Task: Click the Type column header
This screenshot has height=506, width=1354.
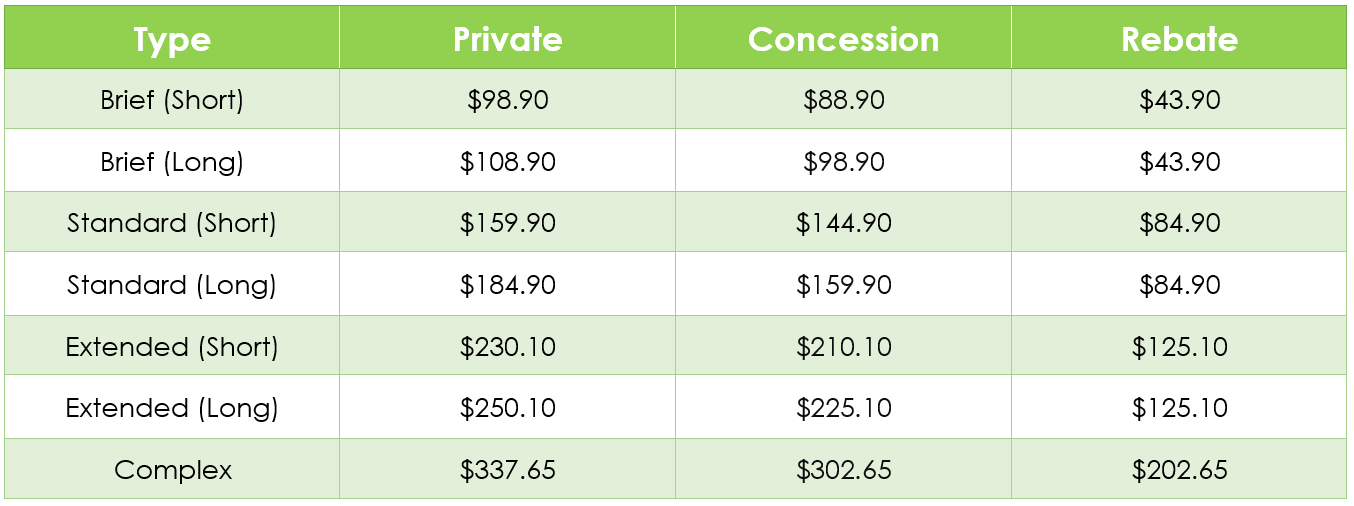Action: tap(172, 40)
